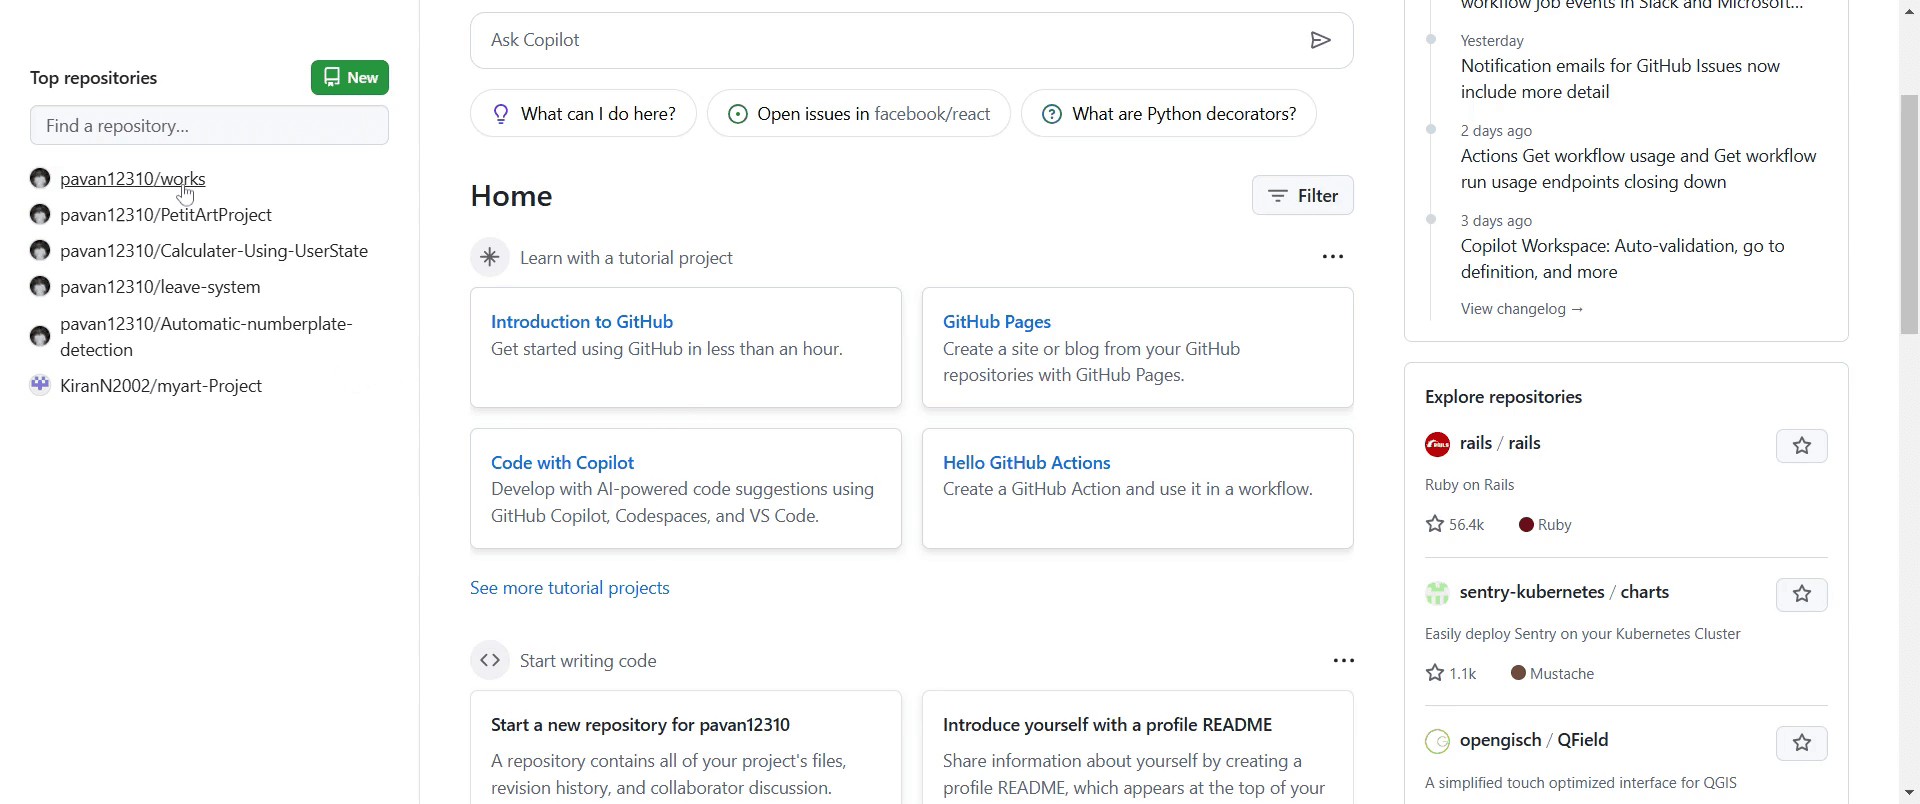Select the 'What can I do here?' suggestion

583,114
